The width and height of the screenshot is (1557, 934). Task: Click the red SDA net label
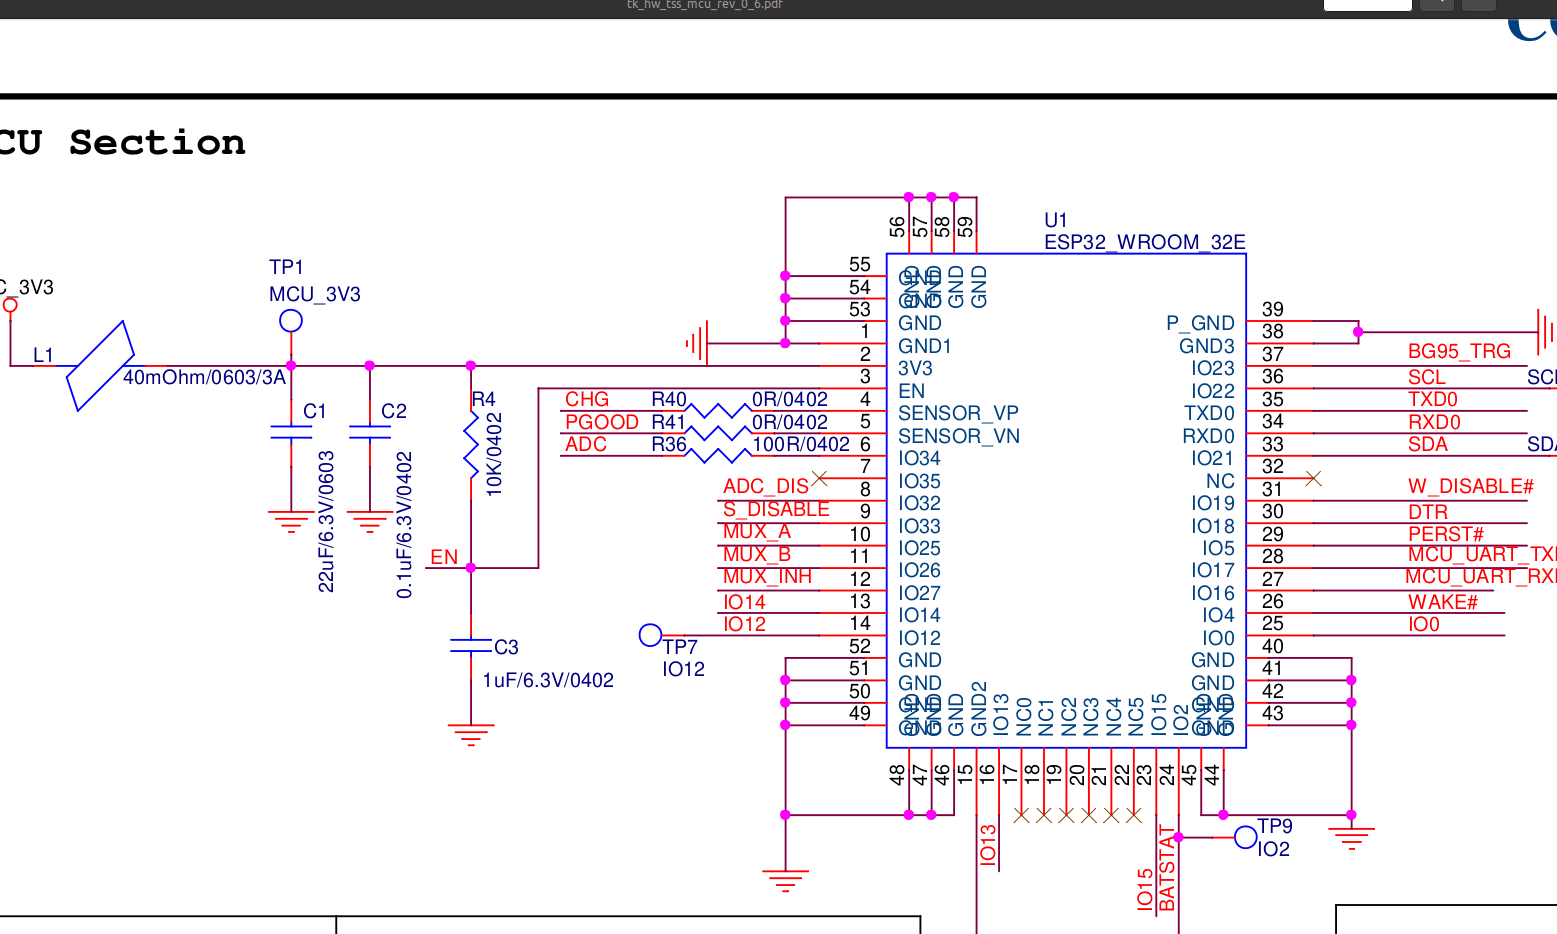tap(1428, 444)
